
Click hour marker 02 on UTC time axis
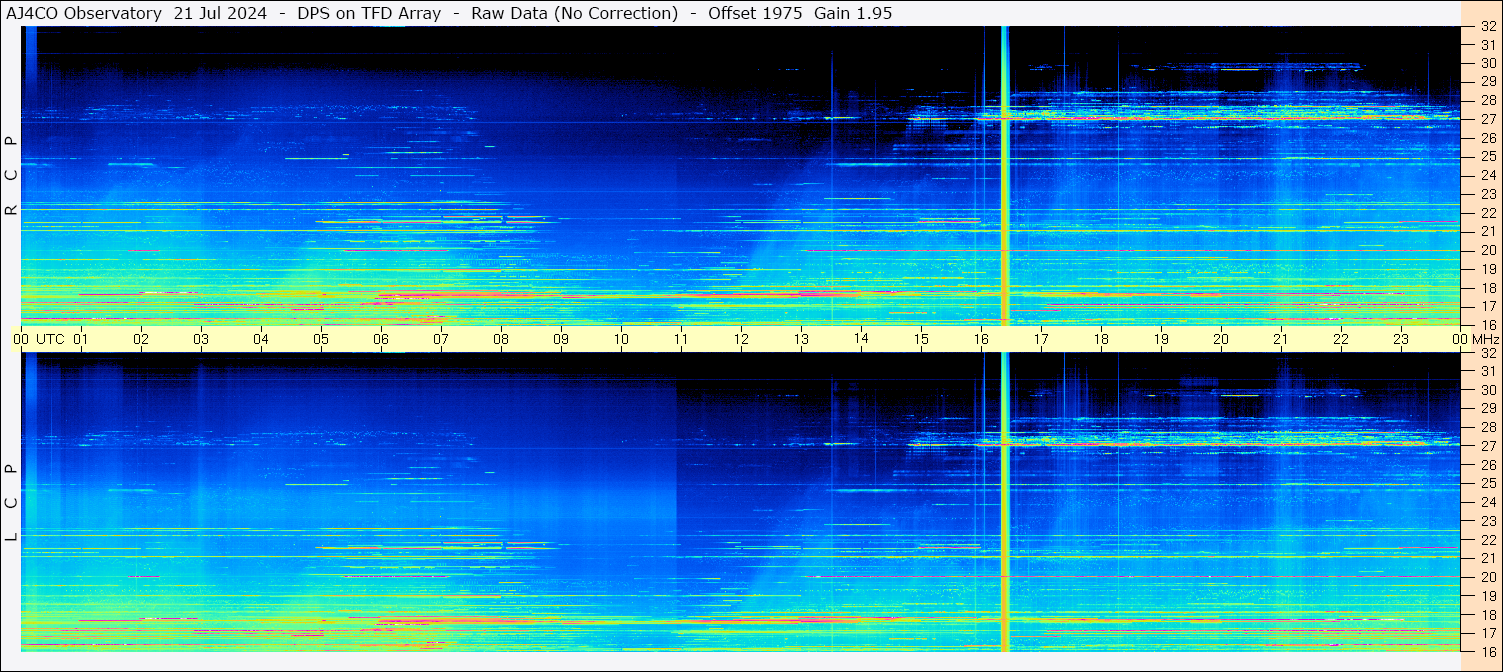click(141, 339)
